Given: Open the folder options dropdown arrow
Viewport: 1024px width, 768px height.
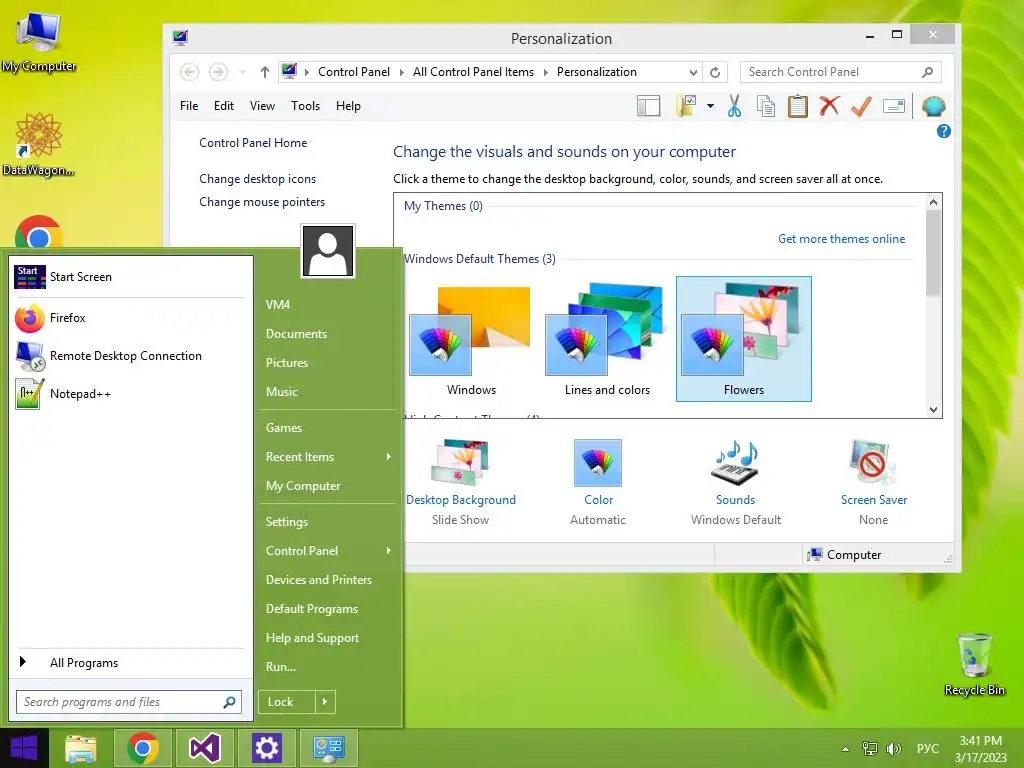Looking at the screenshot, I should [x=710, y=106].
